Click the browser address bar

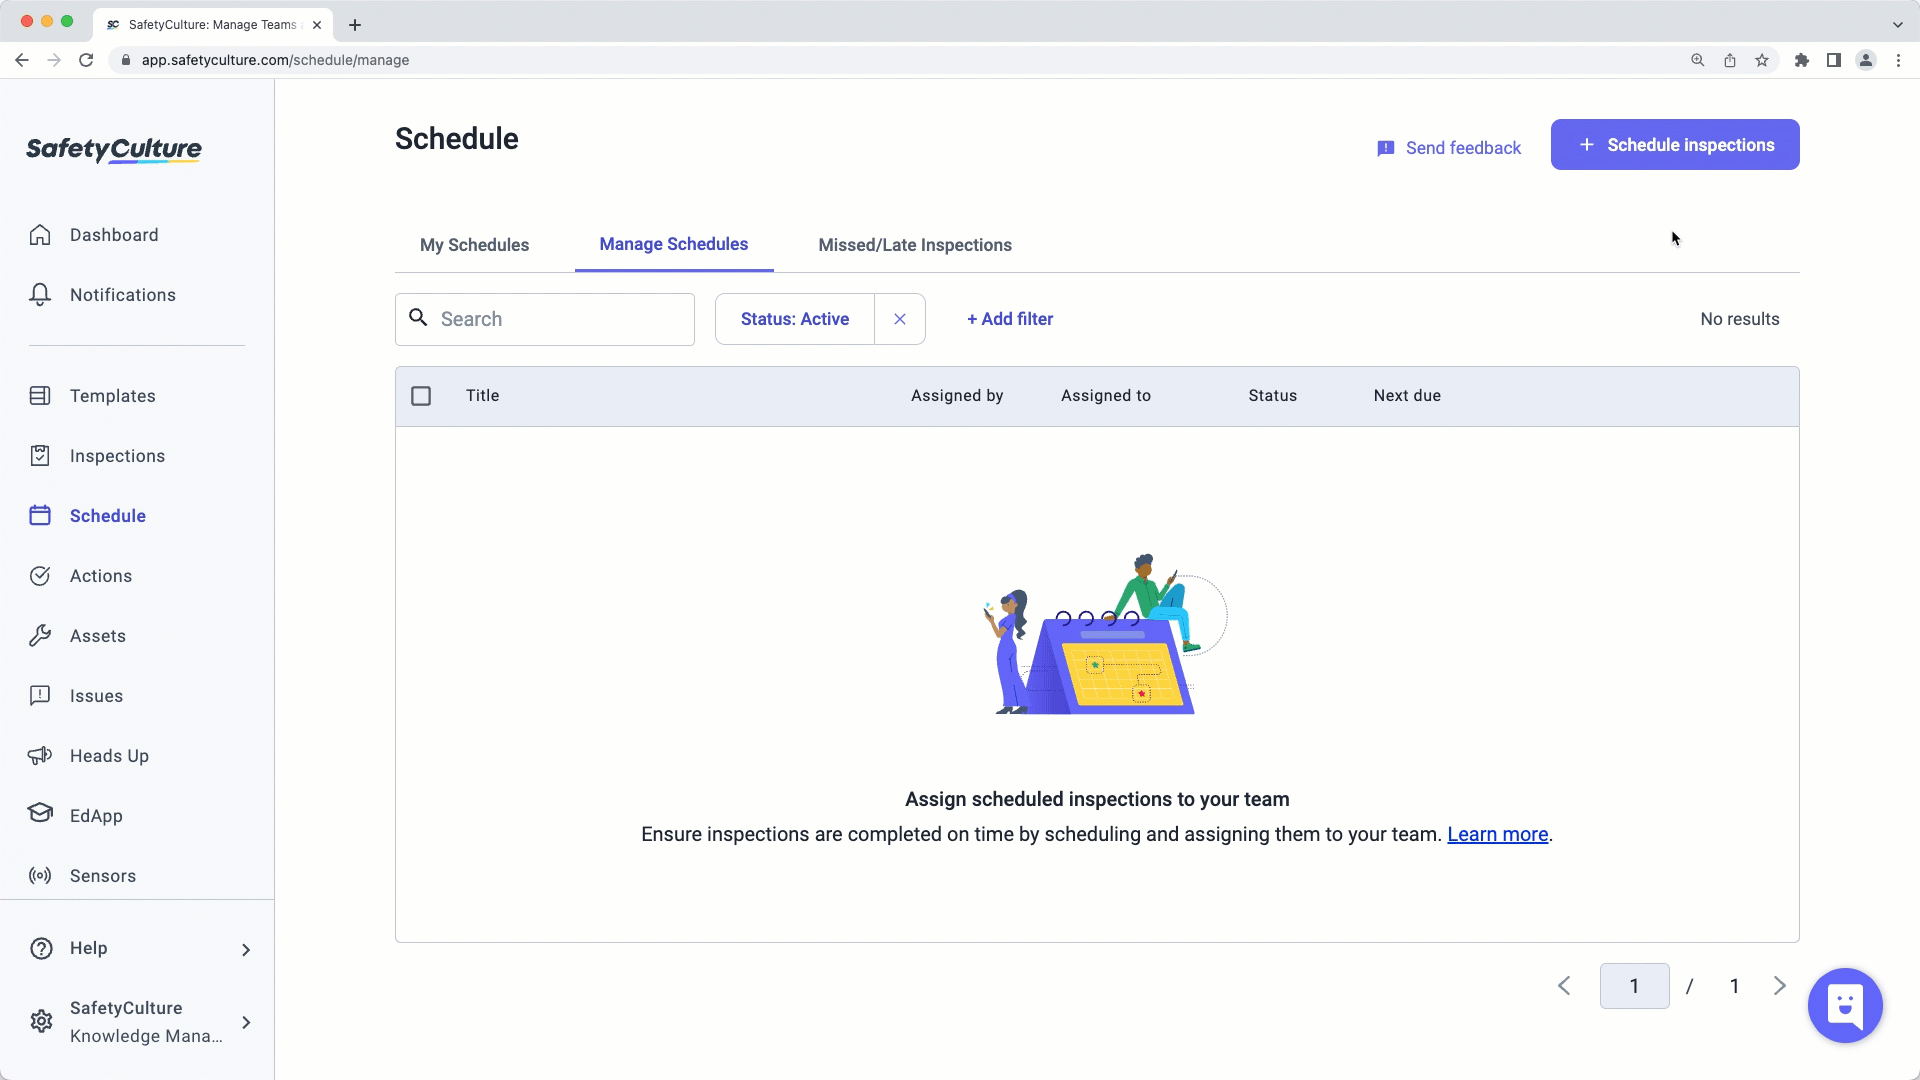tap(900, 60)
